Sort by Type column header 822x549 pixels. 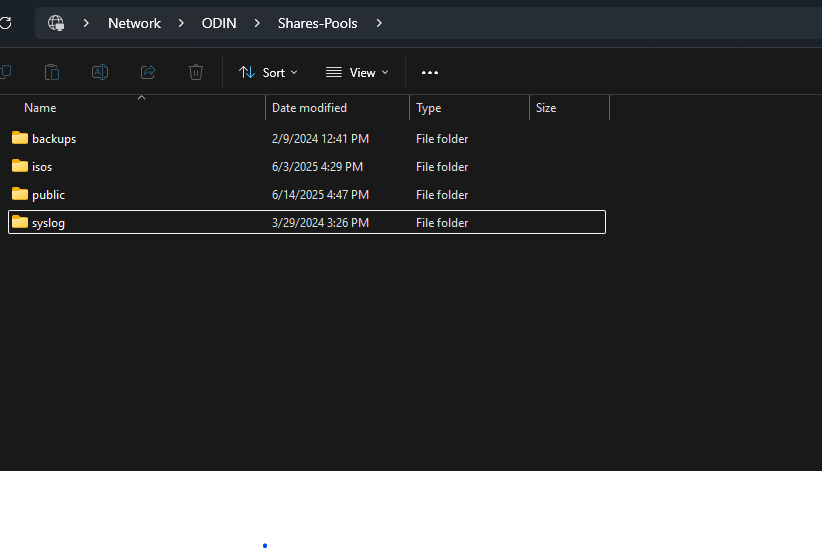(x=428, y=108)
